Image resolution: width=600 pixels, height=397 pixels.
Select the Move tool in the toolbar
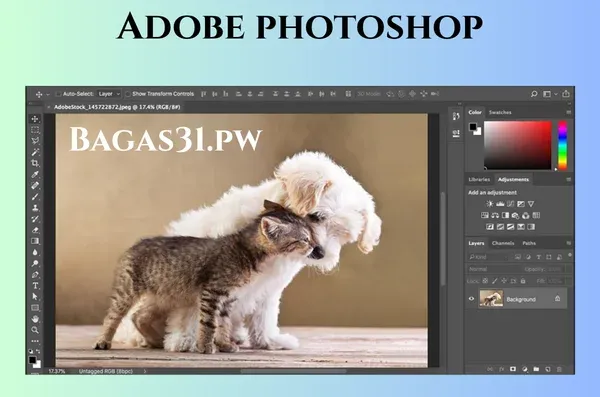click(x=35, y=119)
